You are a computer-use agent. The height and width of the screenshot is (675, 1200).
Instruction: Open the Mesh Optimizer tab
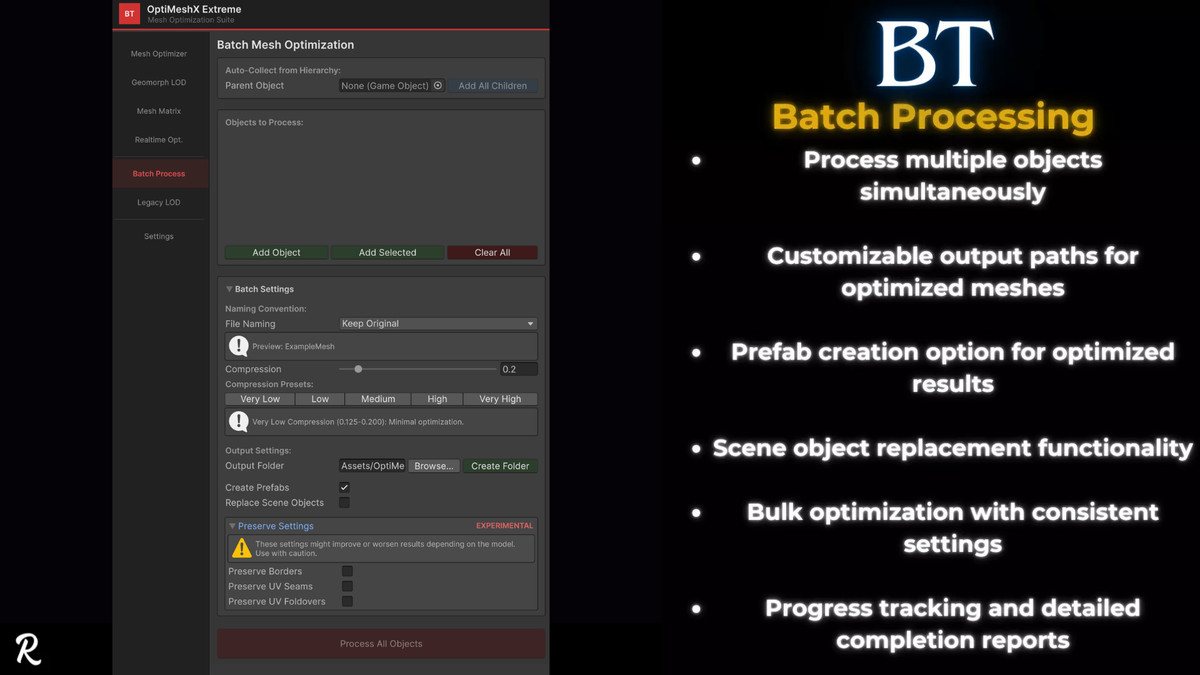(159, 54)
